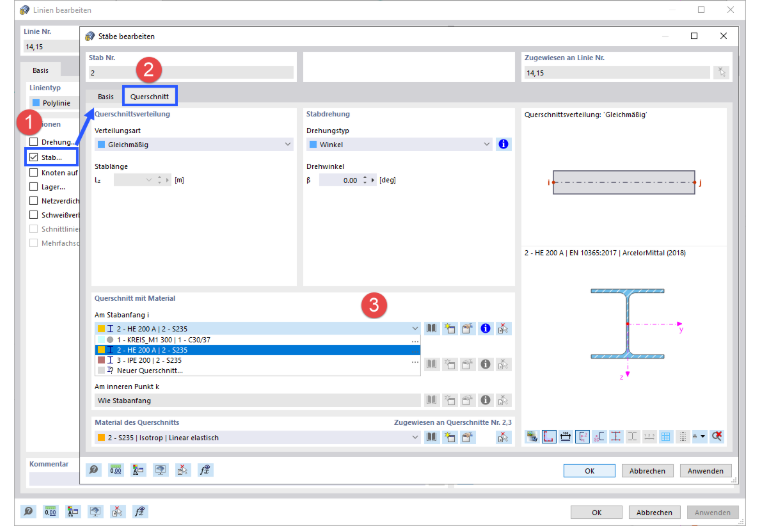The height and width of the screenshot is (526, 760).
Task: Click the Schnittlinie checkbox
Action: click(33, 228)
